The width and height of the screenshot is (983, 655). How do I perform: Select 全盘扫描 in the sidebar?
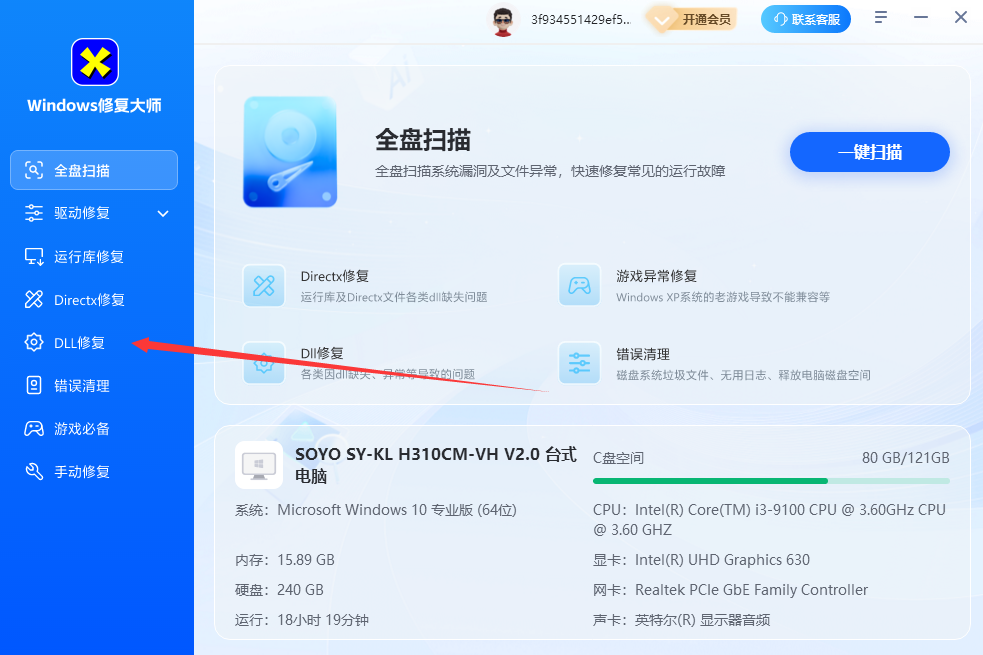click(x=94, y=170)
